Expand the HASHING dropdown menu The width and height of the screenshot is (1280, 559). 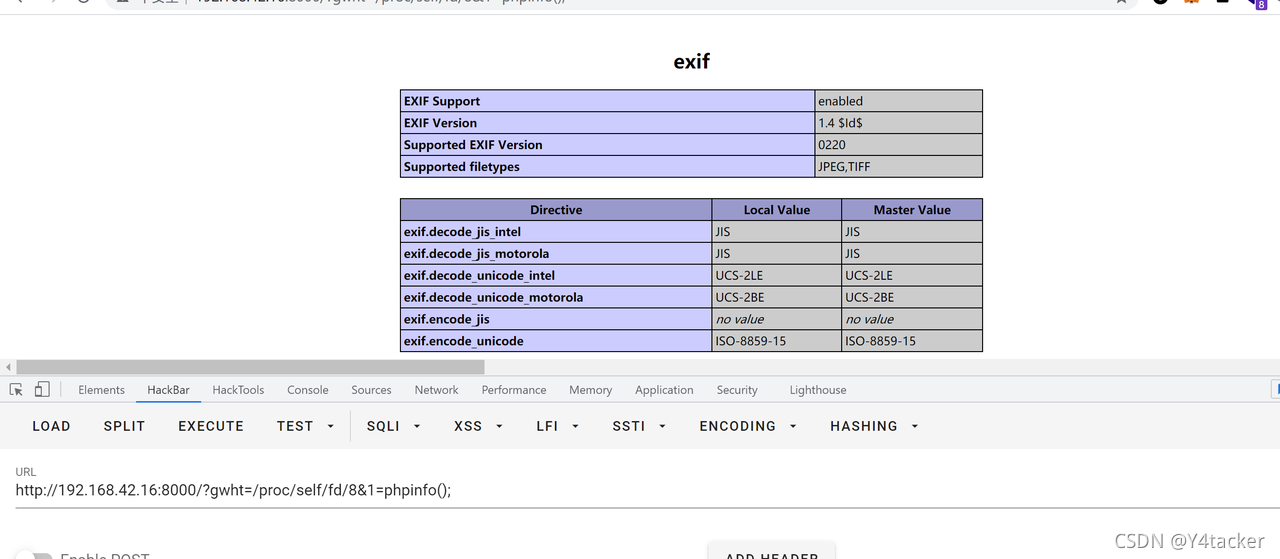(874, 426)
